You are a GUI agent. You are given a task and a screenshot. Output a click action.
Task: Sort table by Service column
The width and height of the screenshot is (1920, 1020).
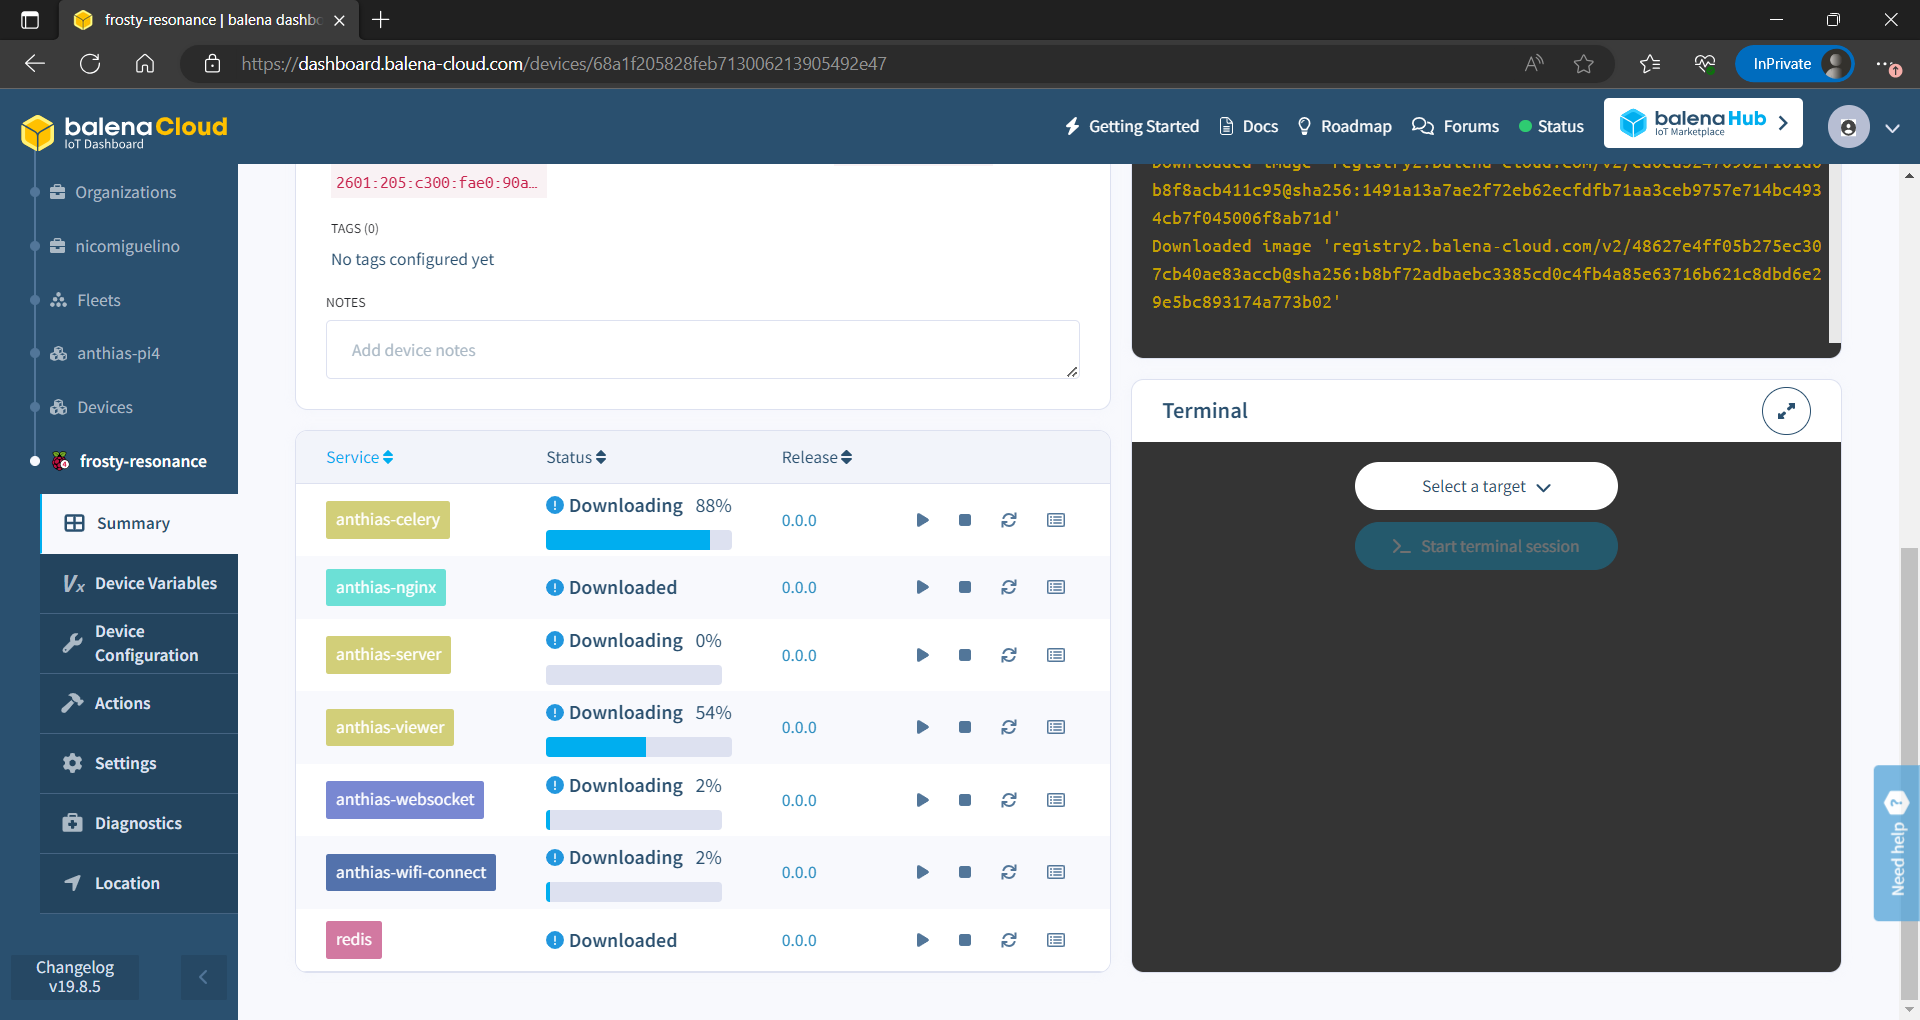[x=359, y=457]
